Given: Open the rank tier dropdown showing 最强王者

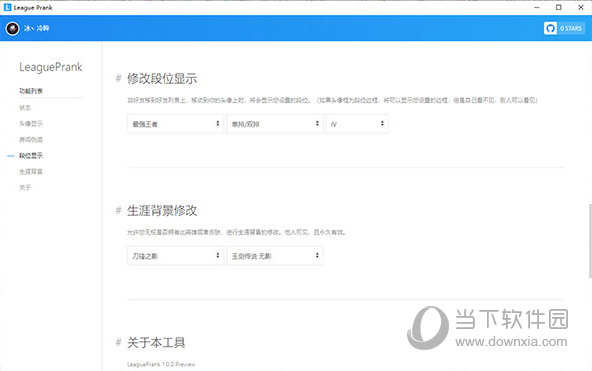Looking at the screenshot, I should tap(176, 124).
